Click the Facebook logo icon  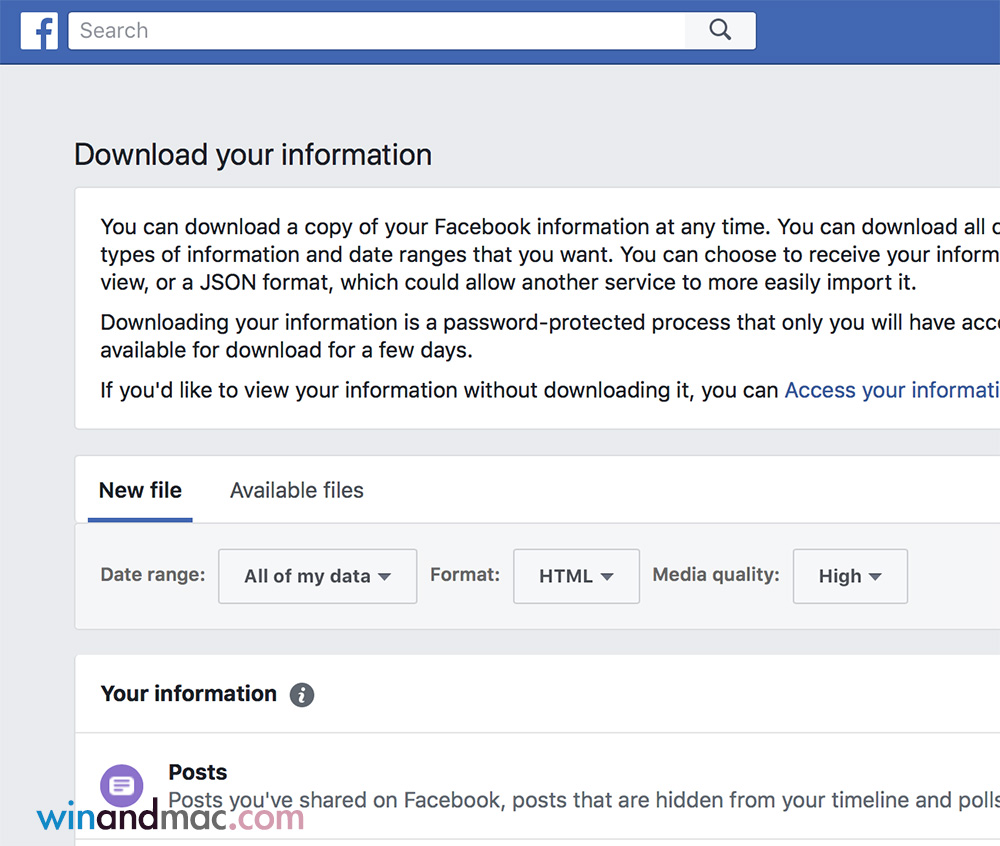pyautogui.click(x=39, y=31)
